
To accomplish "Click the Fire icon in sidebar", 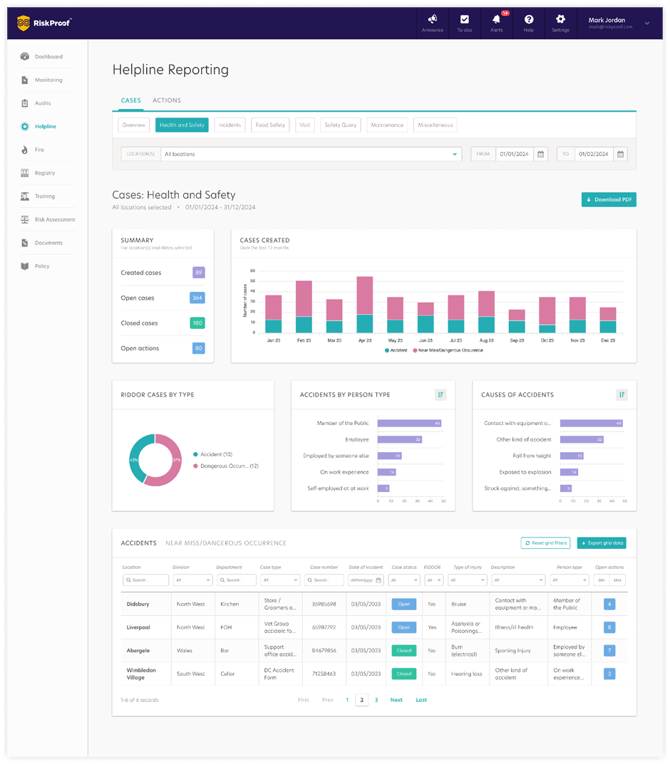I will [x=25, y=150].
